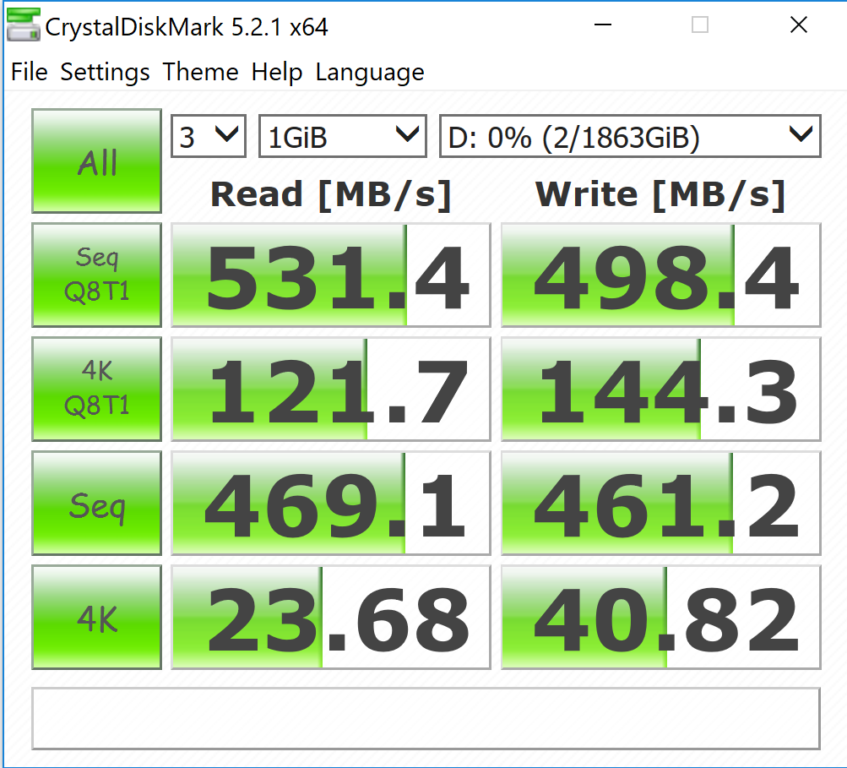Start the 4K Q8T1 benchmark

coord(97,389)
